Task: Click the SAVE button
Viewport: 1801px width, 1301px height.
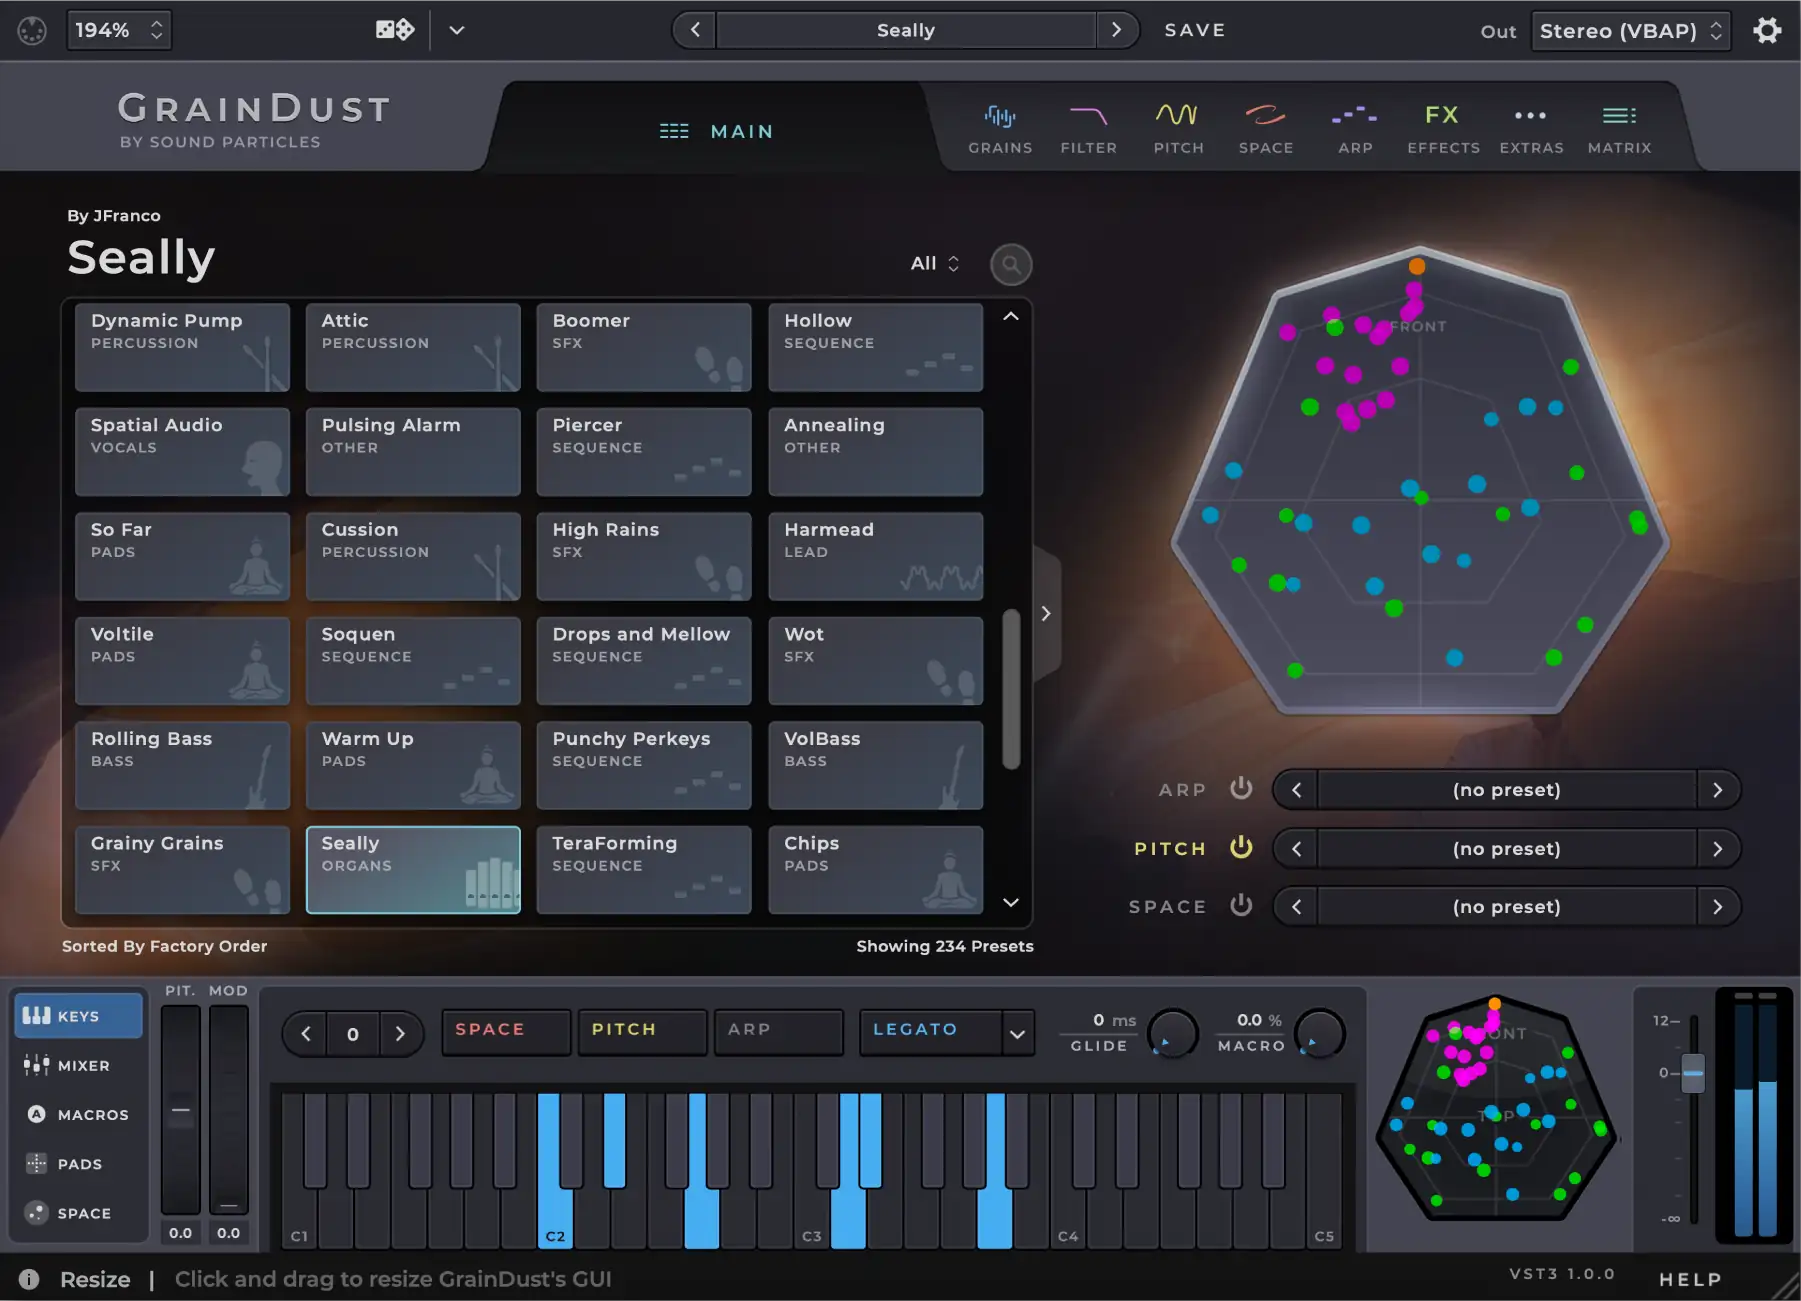Action: (1195, 30)
